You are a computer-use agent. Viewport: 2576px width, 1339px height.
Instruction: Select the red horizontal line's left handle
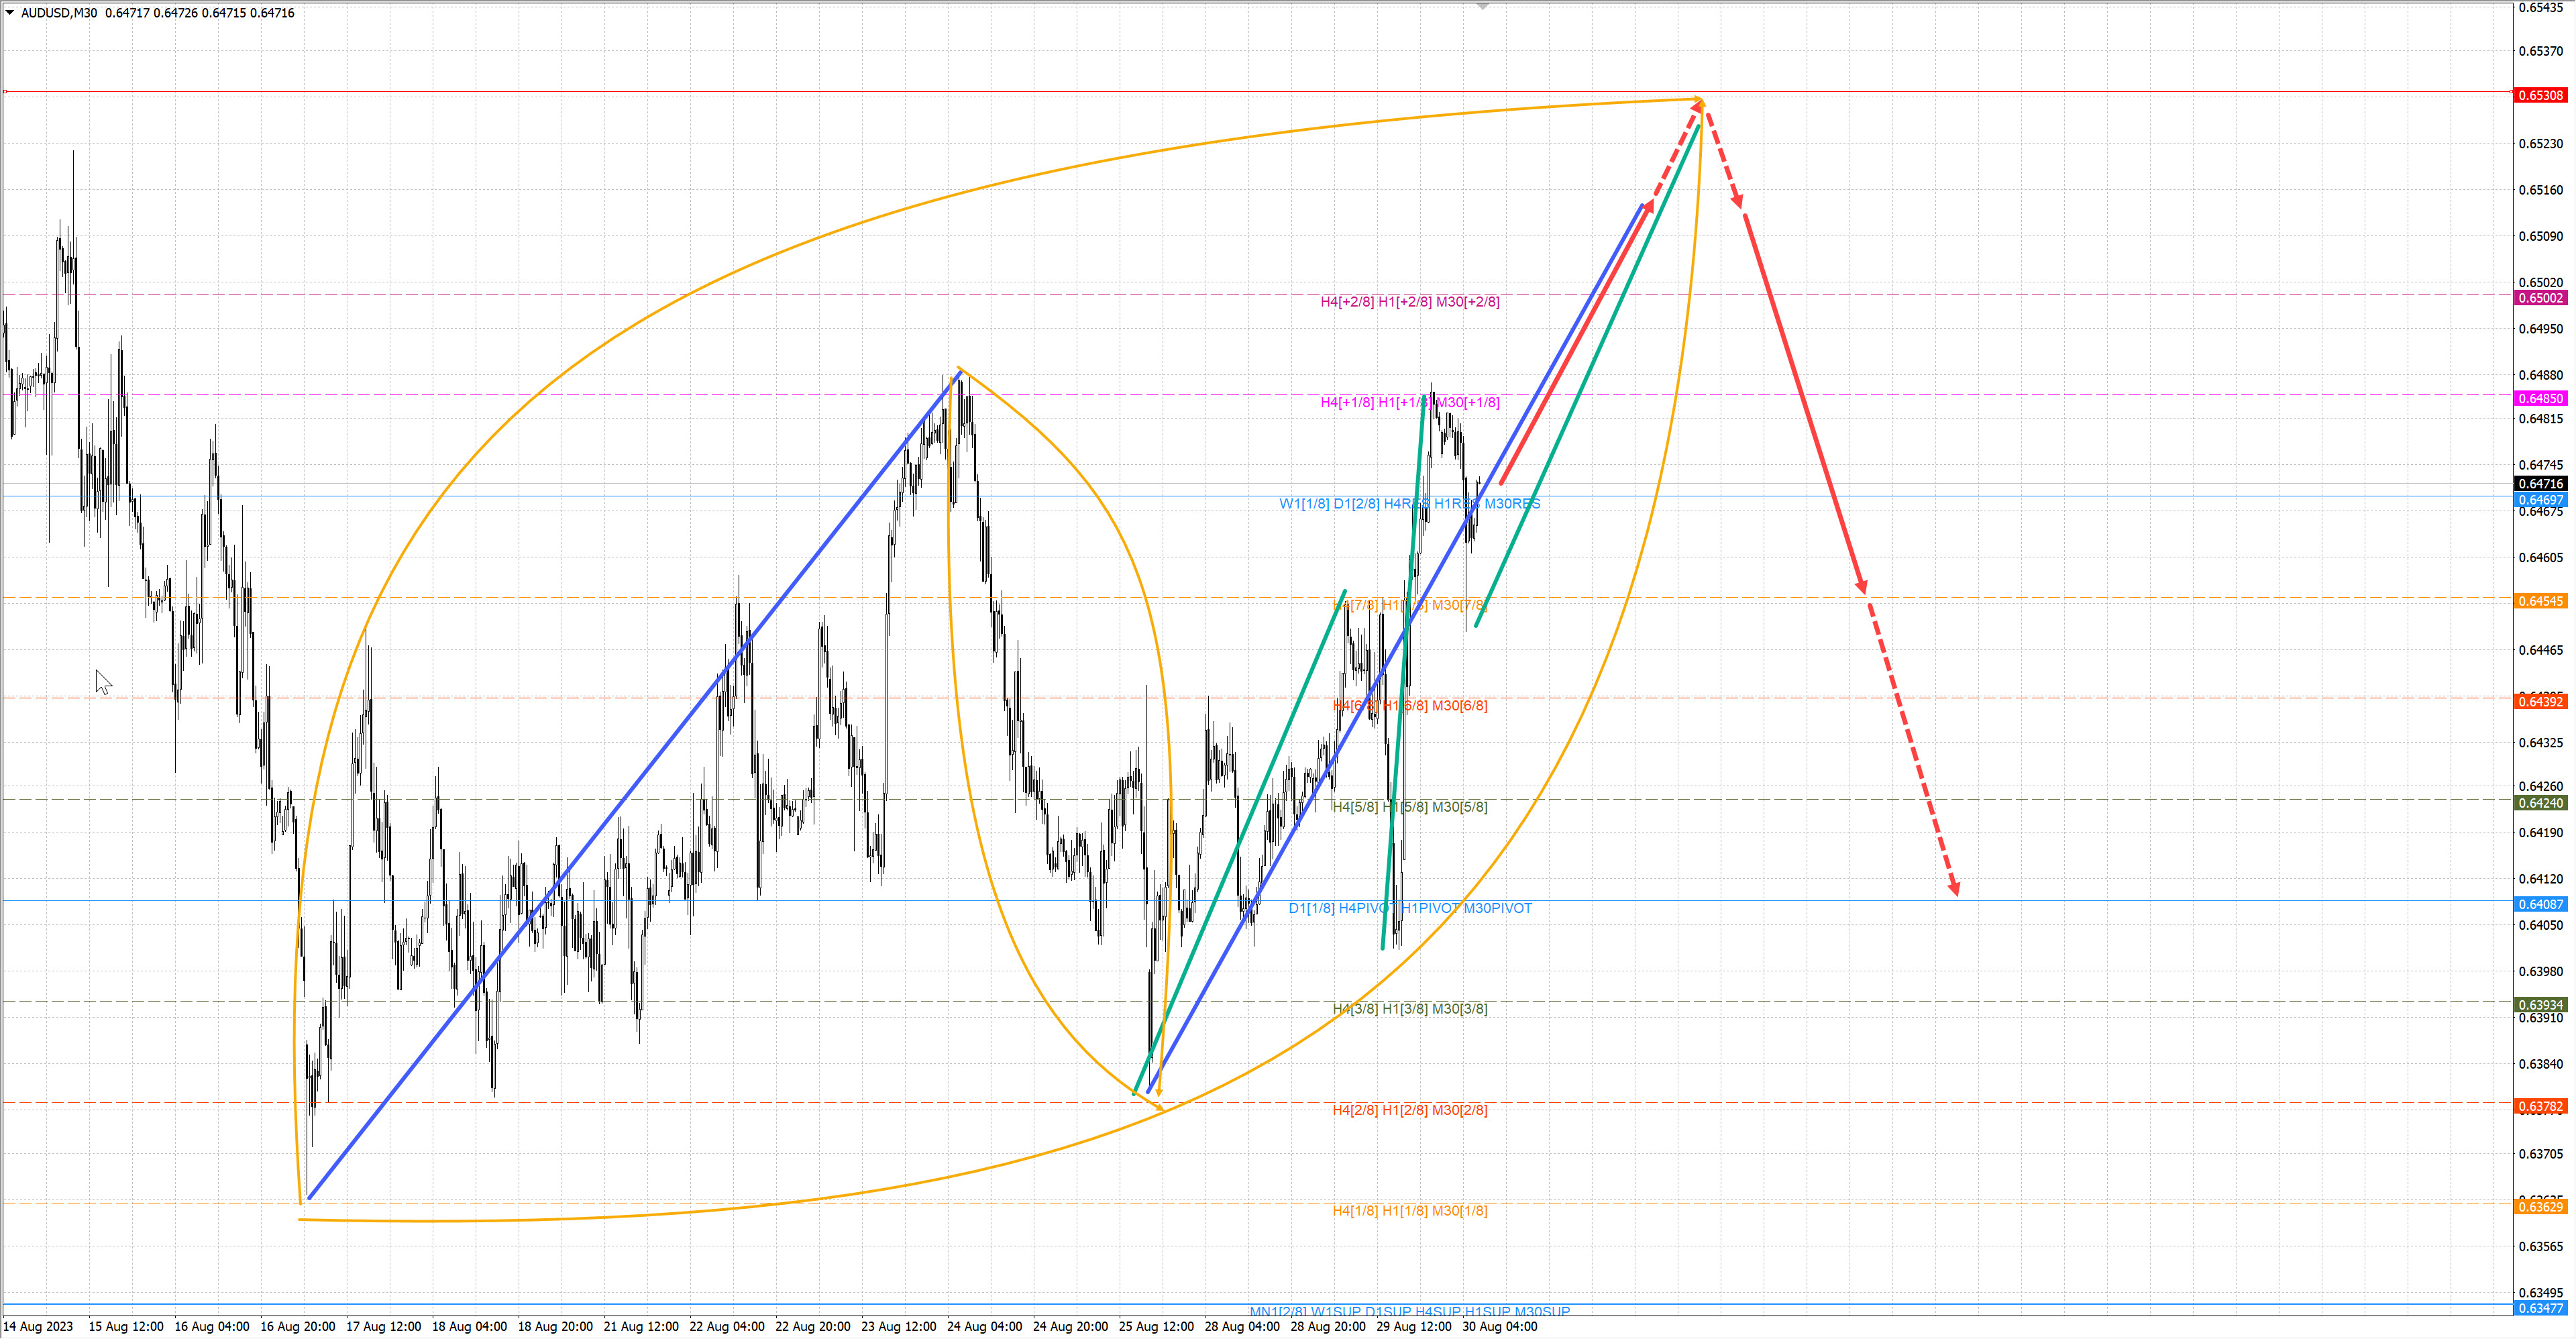pyautogui.click(x=5, y=92)
